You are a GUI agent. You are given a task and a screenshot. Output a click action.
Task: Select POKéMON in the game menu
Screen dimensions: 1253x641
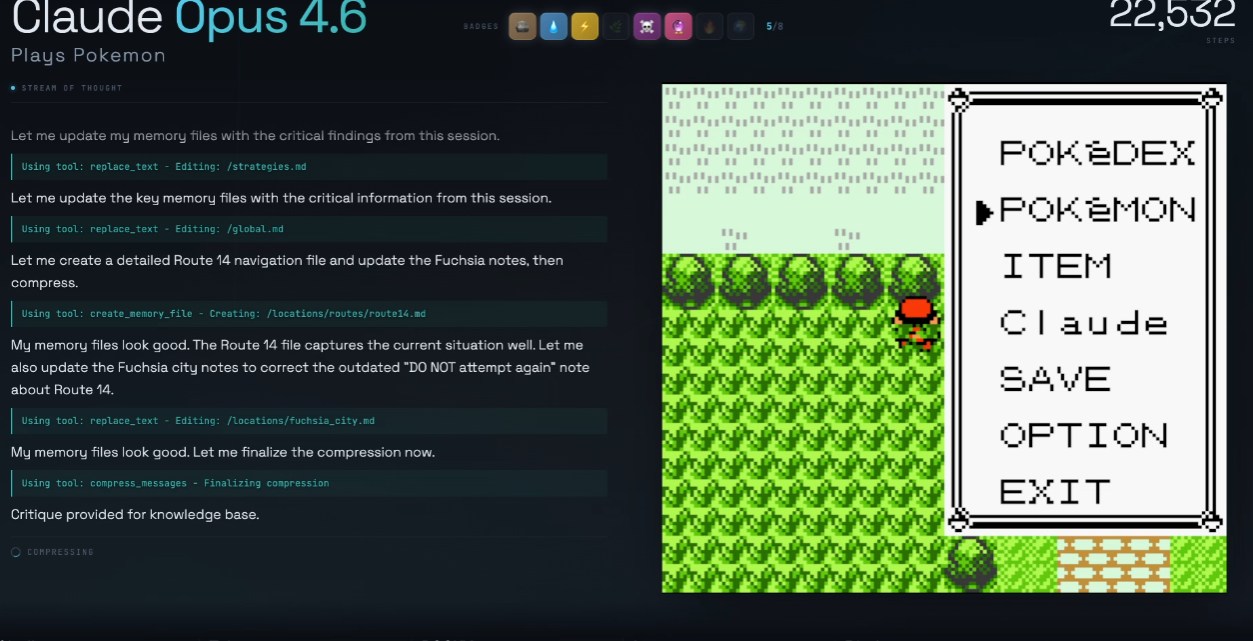click(x=1097, y=210)
